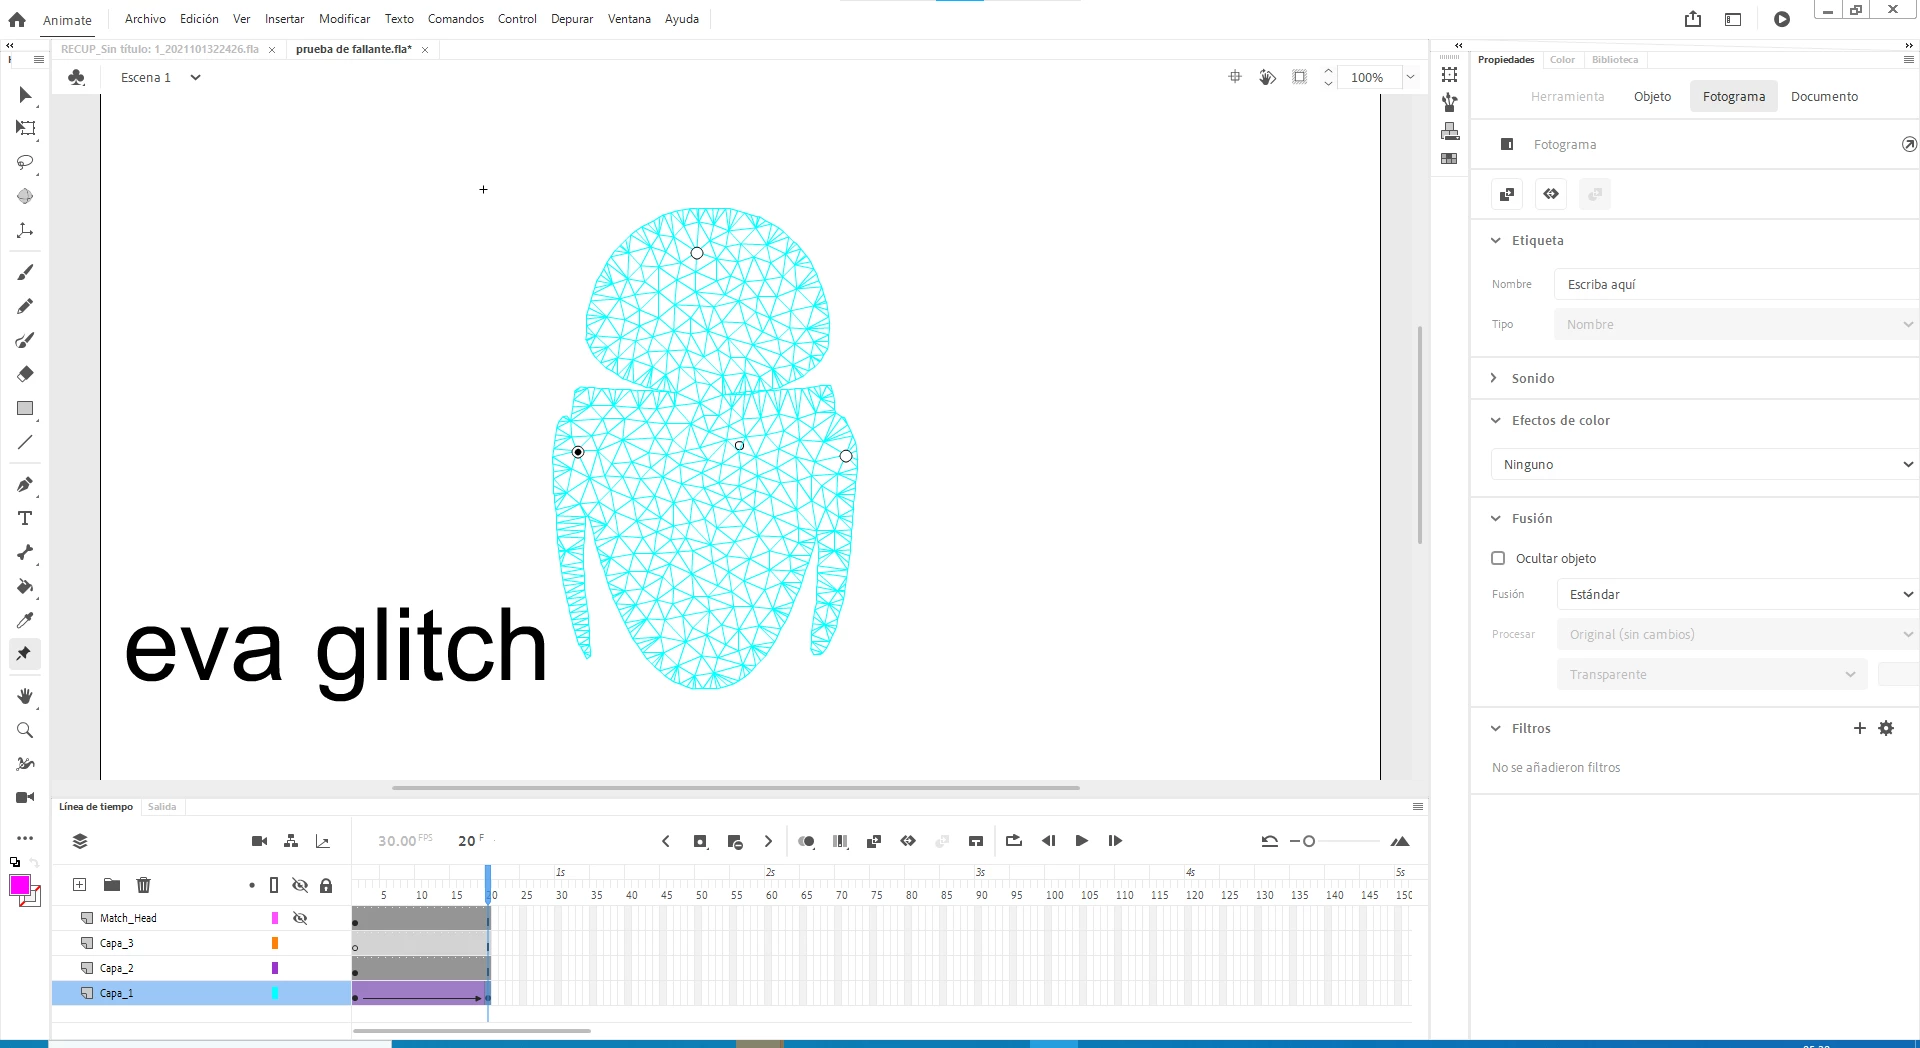
Task: Open the Modificar menu
Action: [344, 19]
